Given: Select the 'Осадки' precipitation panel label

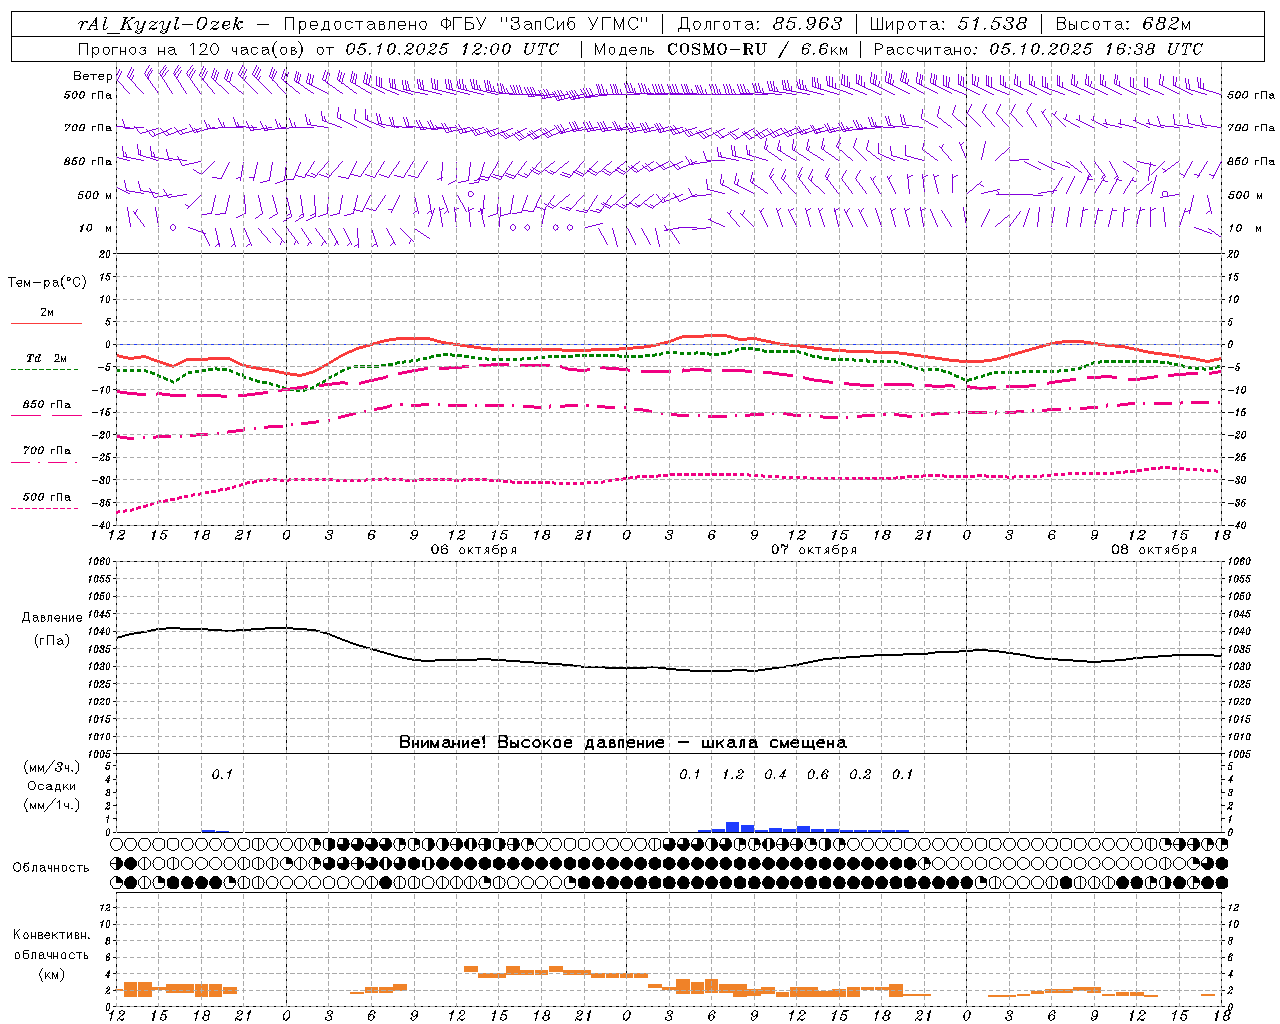Looking at the screenshot, I should click(52, 786).
